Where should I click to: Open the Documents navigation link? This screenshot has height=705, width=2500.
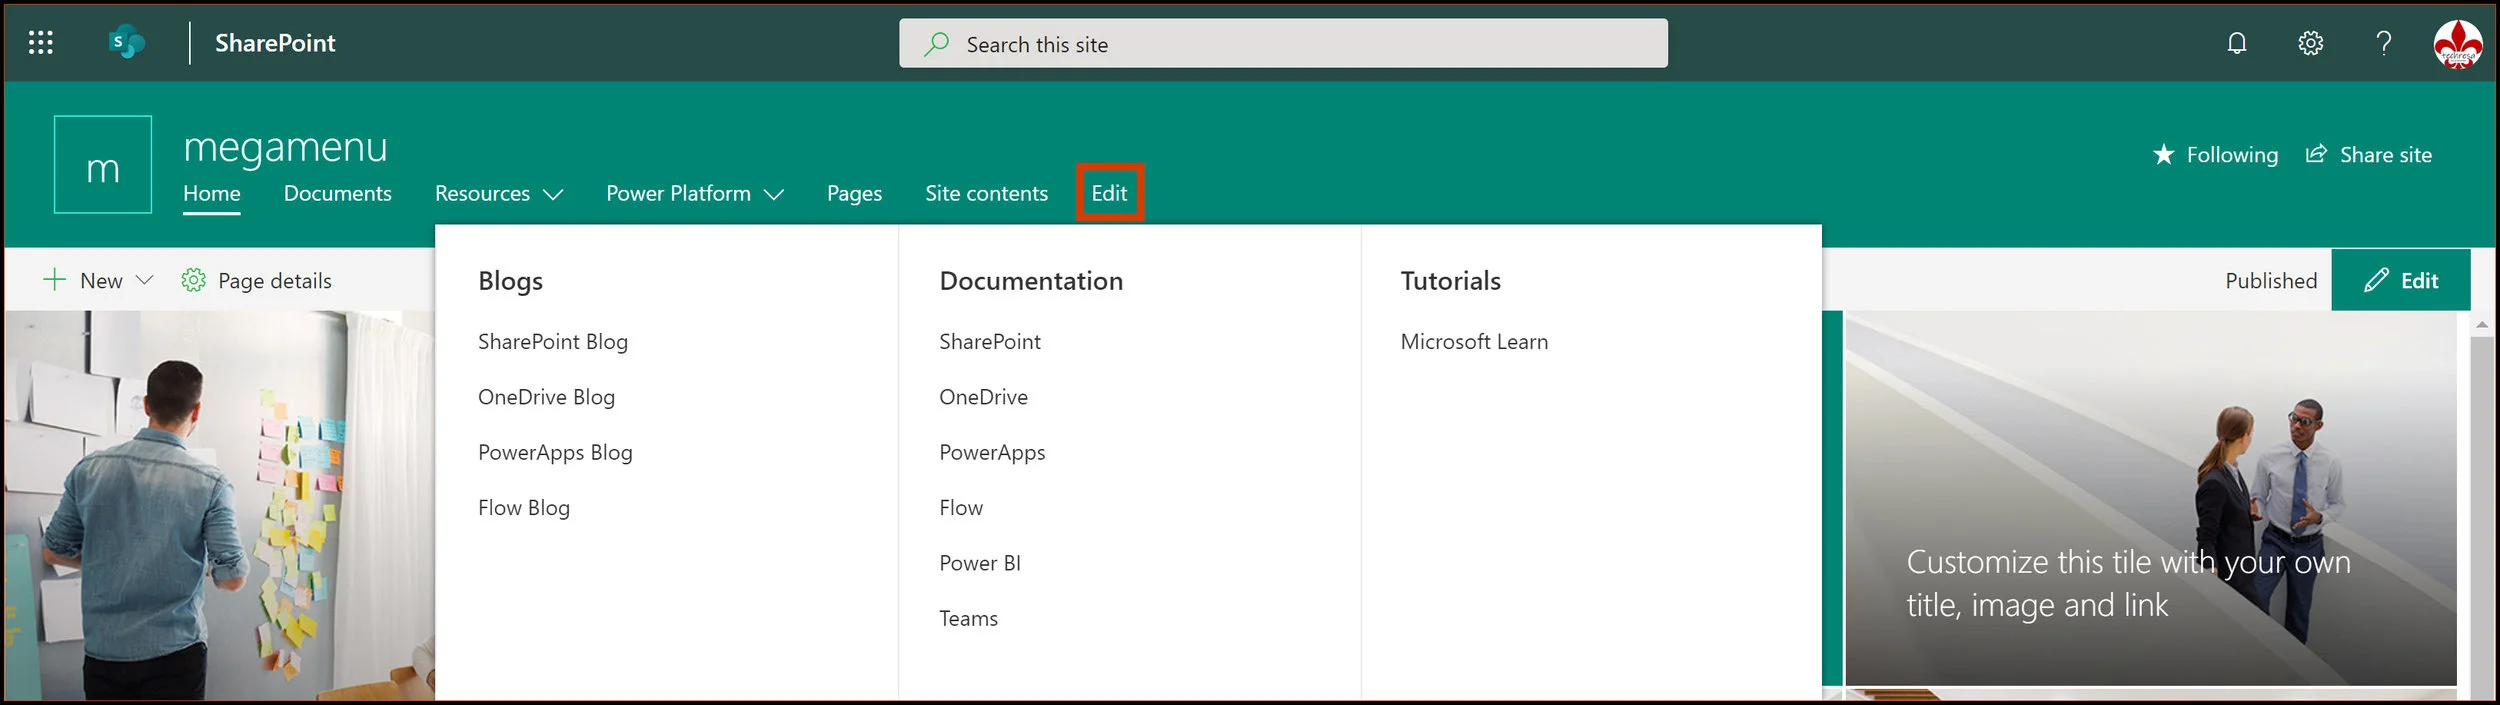338,193
